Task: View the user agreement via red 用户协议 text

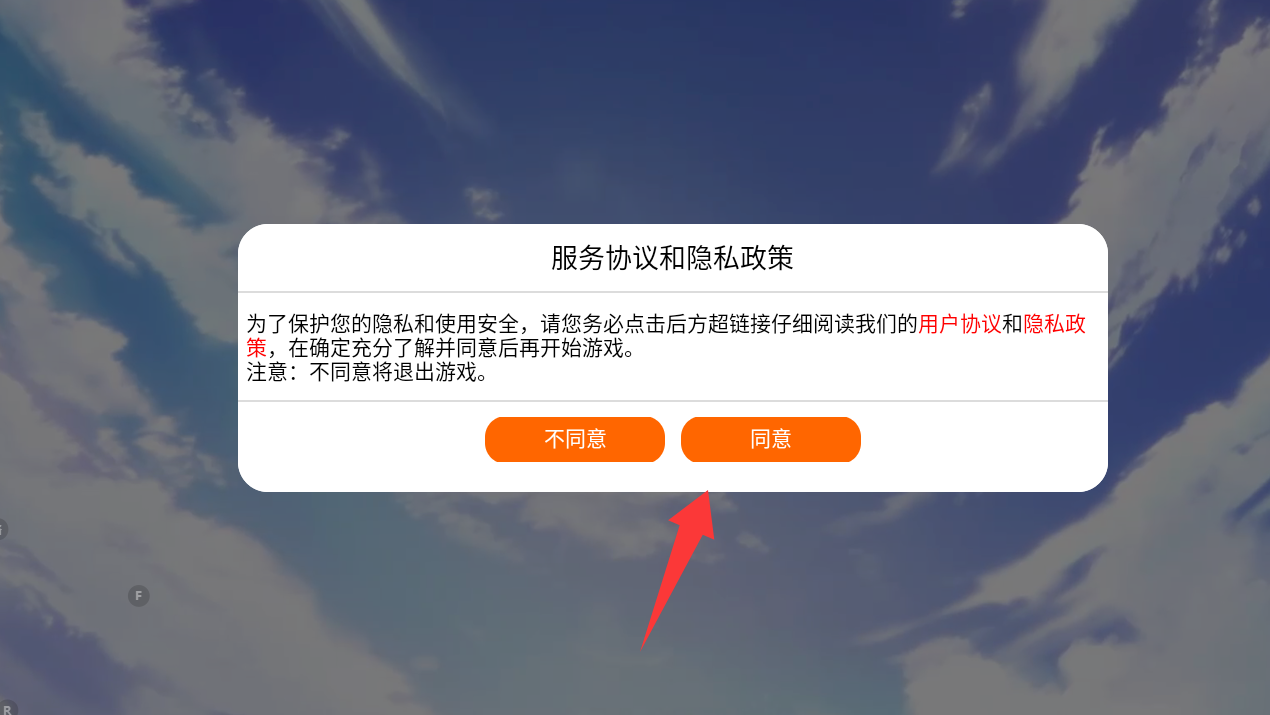Action: point(960,324)
